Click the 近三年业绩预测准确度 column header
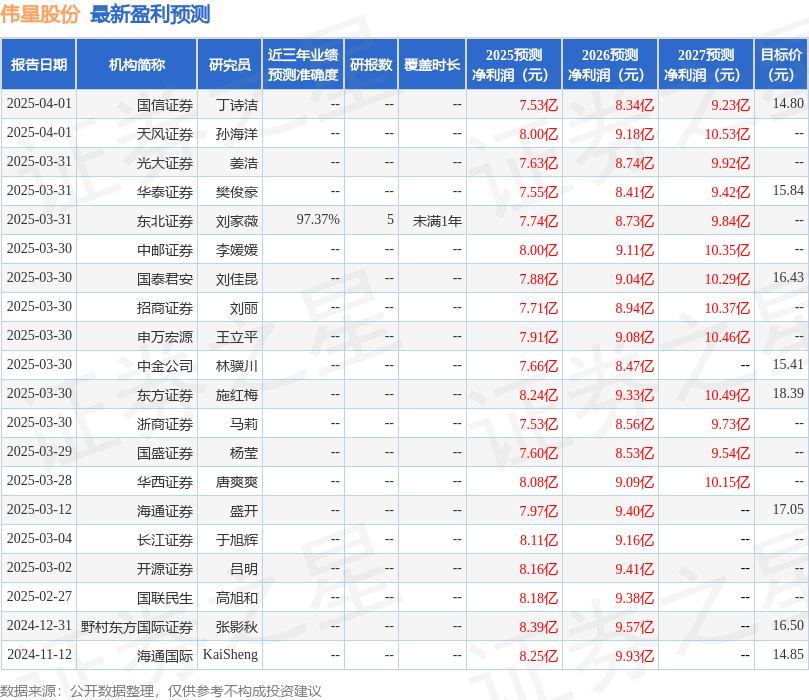The height and width of the screenshot is (700, 809). click(x=303, y=64)
